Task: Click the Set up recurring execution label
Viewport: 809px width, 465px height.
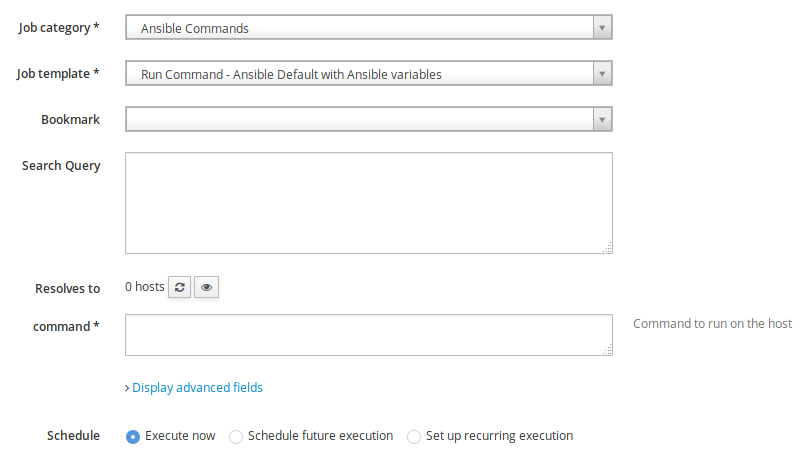Action: [499, 436]
